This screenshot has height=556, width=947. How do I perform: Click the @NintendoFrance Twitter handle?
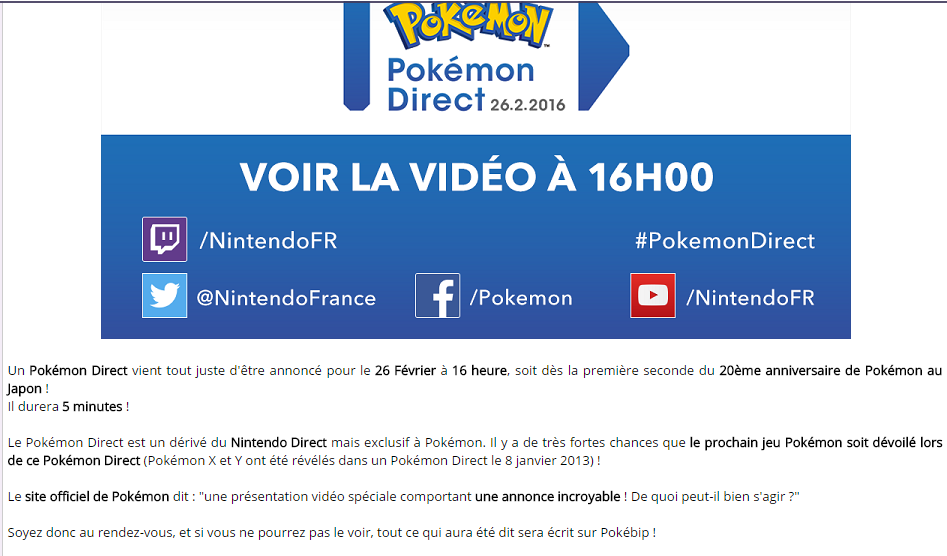286,298
